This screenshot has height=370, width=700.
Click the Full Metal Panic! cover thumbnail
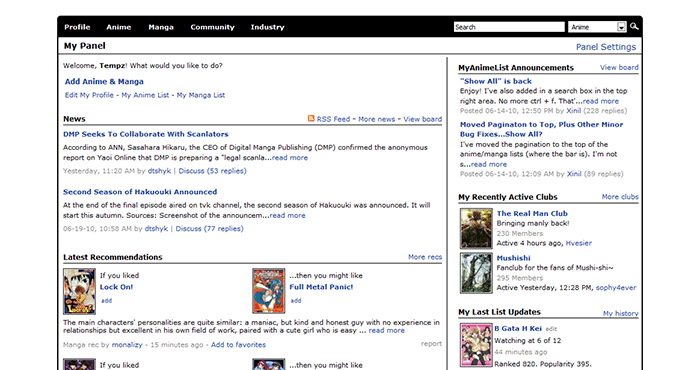coord(269,291)
